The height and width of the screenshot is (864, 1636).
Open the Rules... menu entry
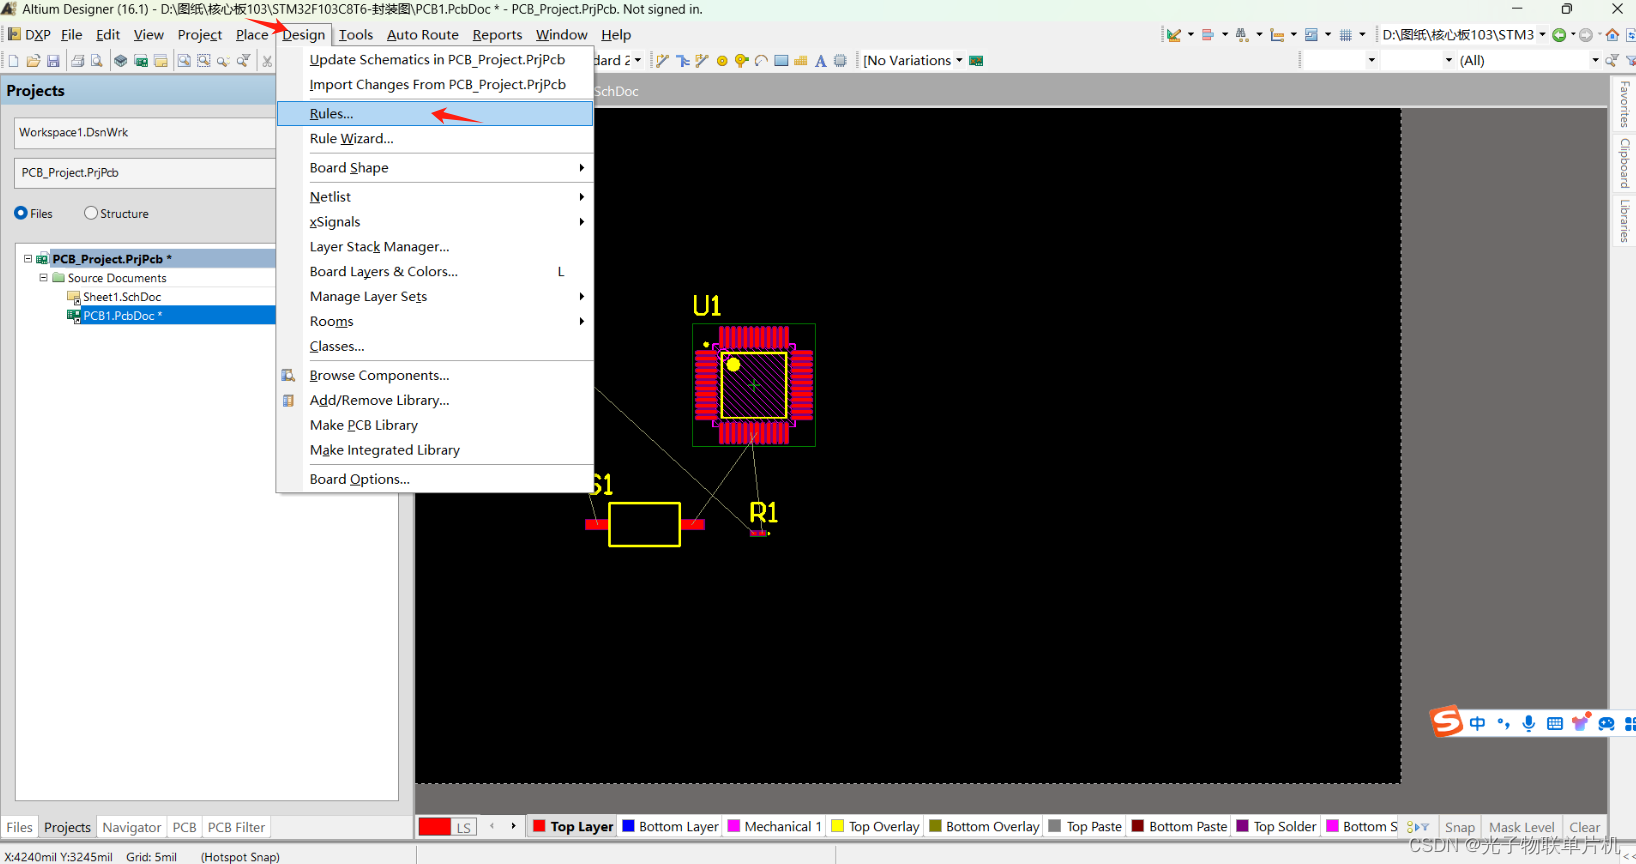pyautogui.click(x=435, y=114)
